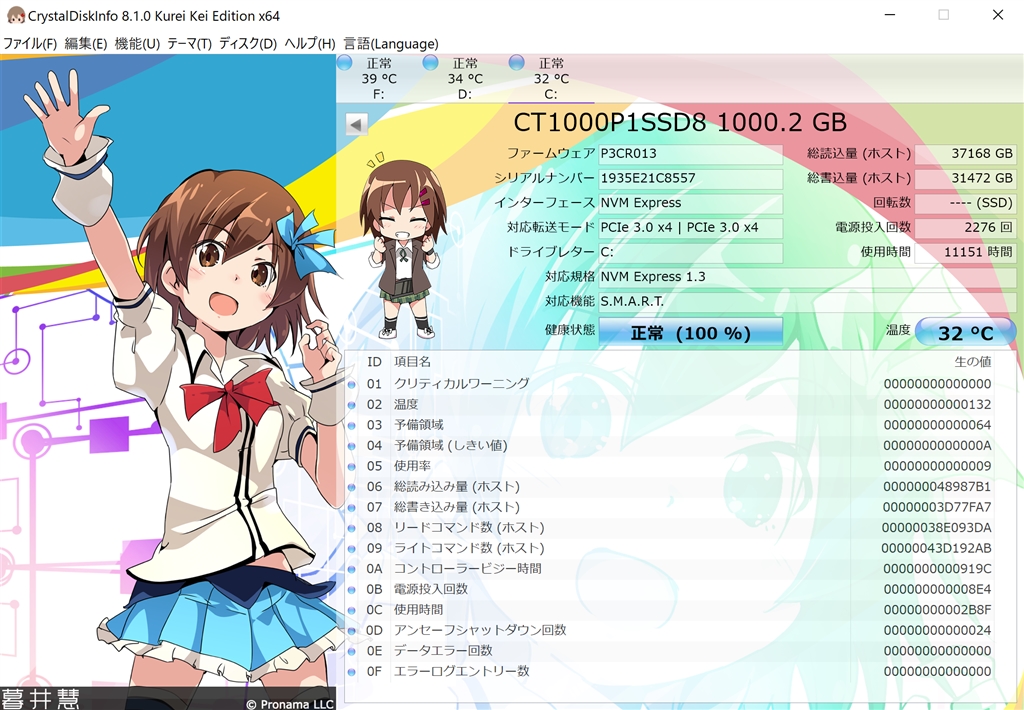
Task: Open the ヘルプ(H) menu
Action: 310,44
